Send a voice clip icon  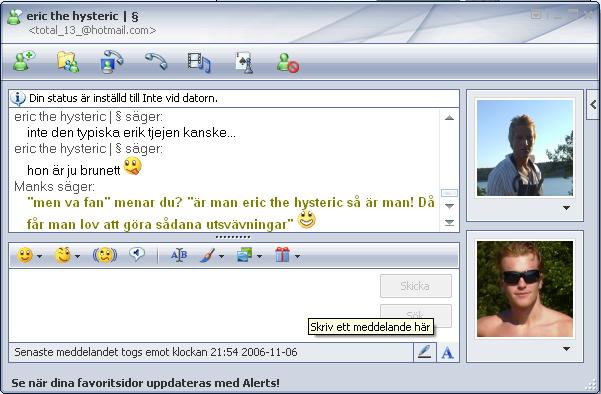coord(137,254)
